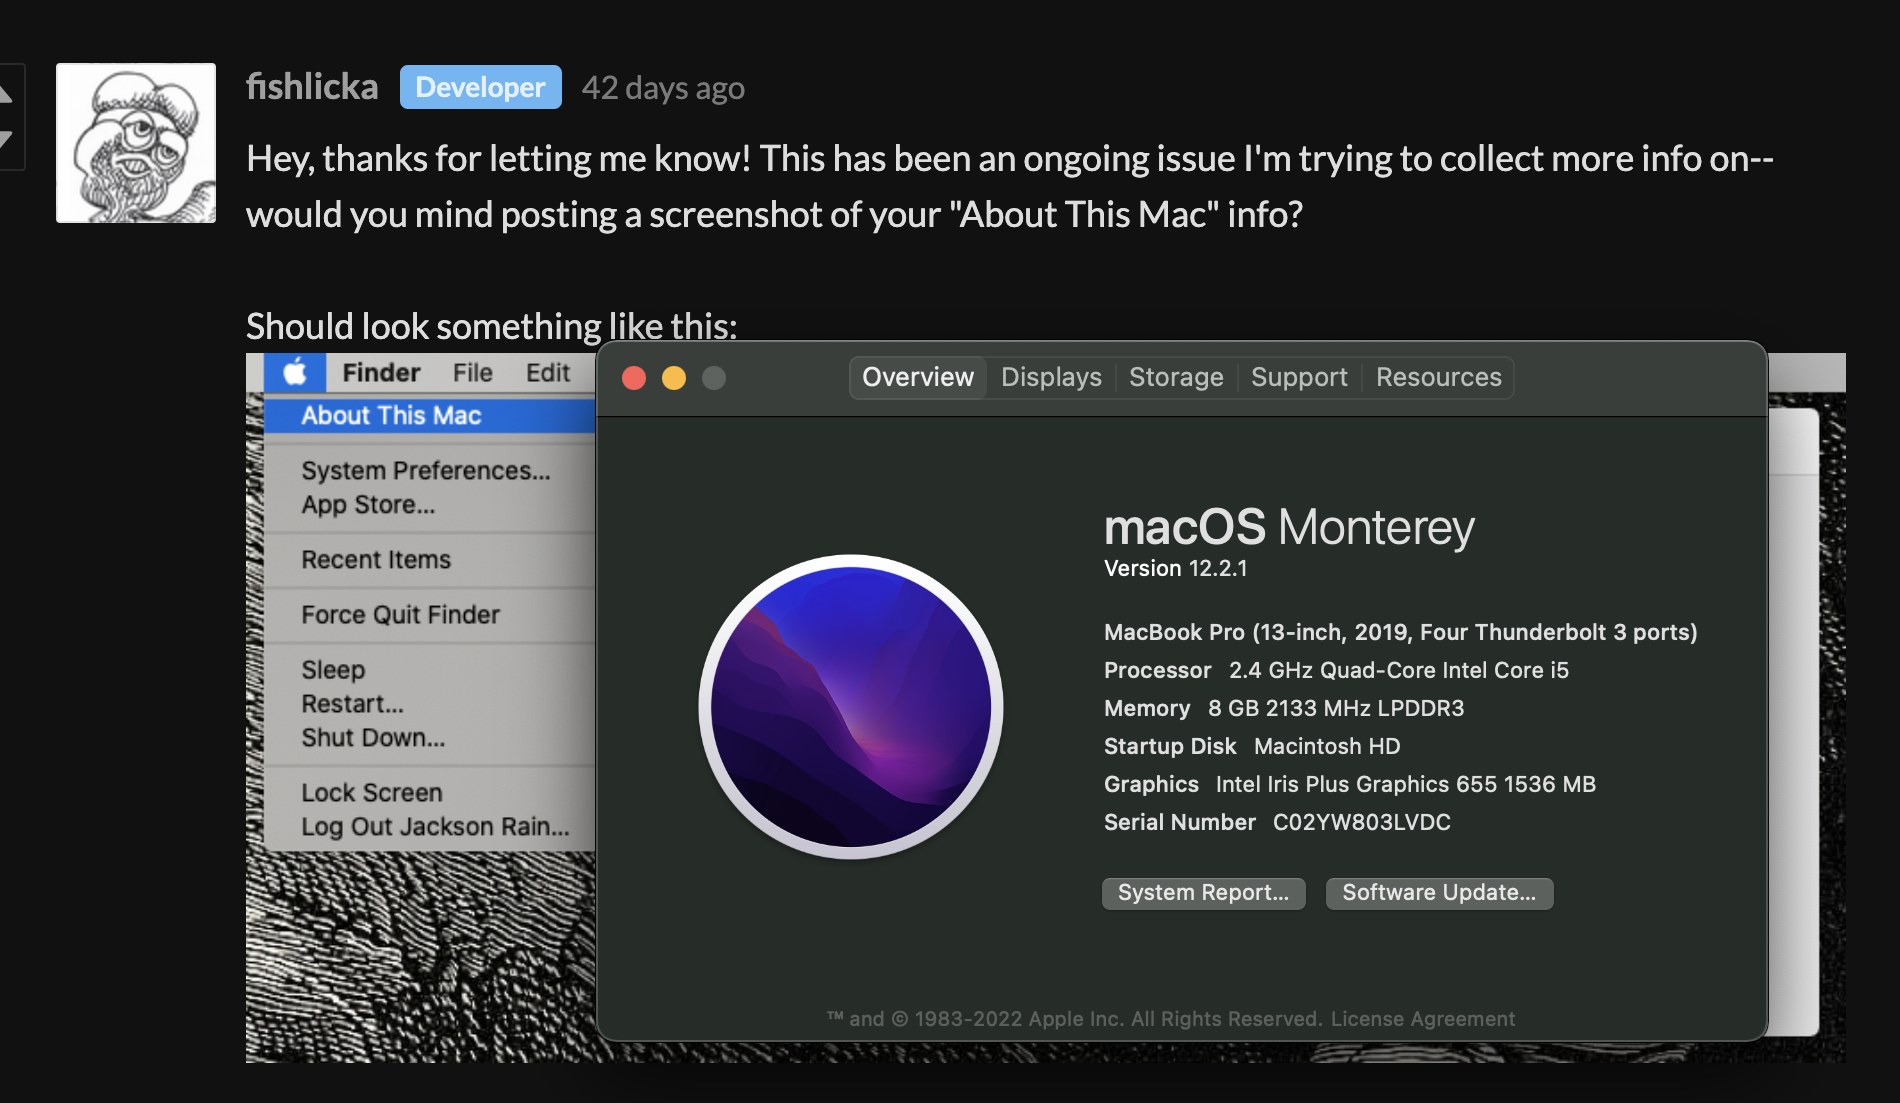Click the Startup Disk value Macintosh HD
Image resolution: width=1900 pixels, height=1103 pixels.
[x=1327, y=746]
